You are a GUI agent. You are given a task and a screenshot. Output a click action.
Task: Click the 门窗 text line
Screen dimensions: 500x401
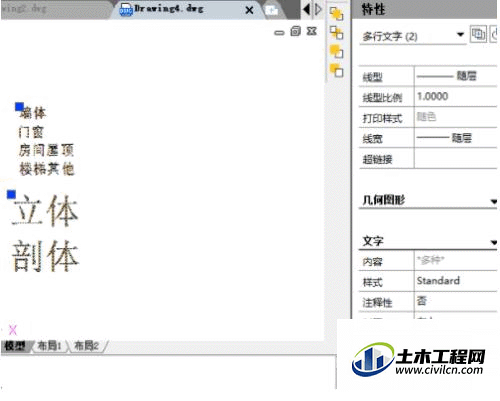(31, 132)
